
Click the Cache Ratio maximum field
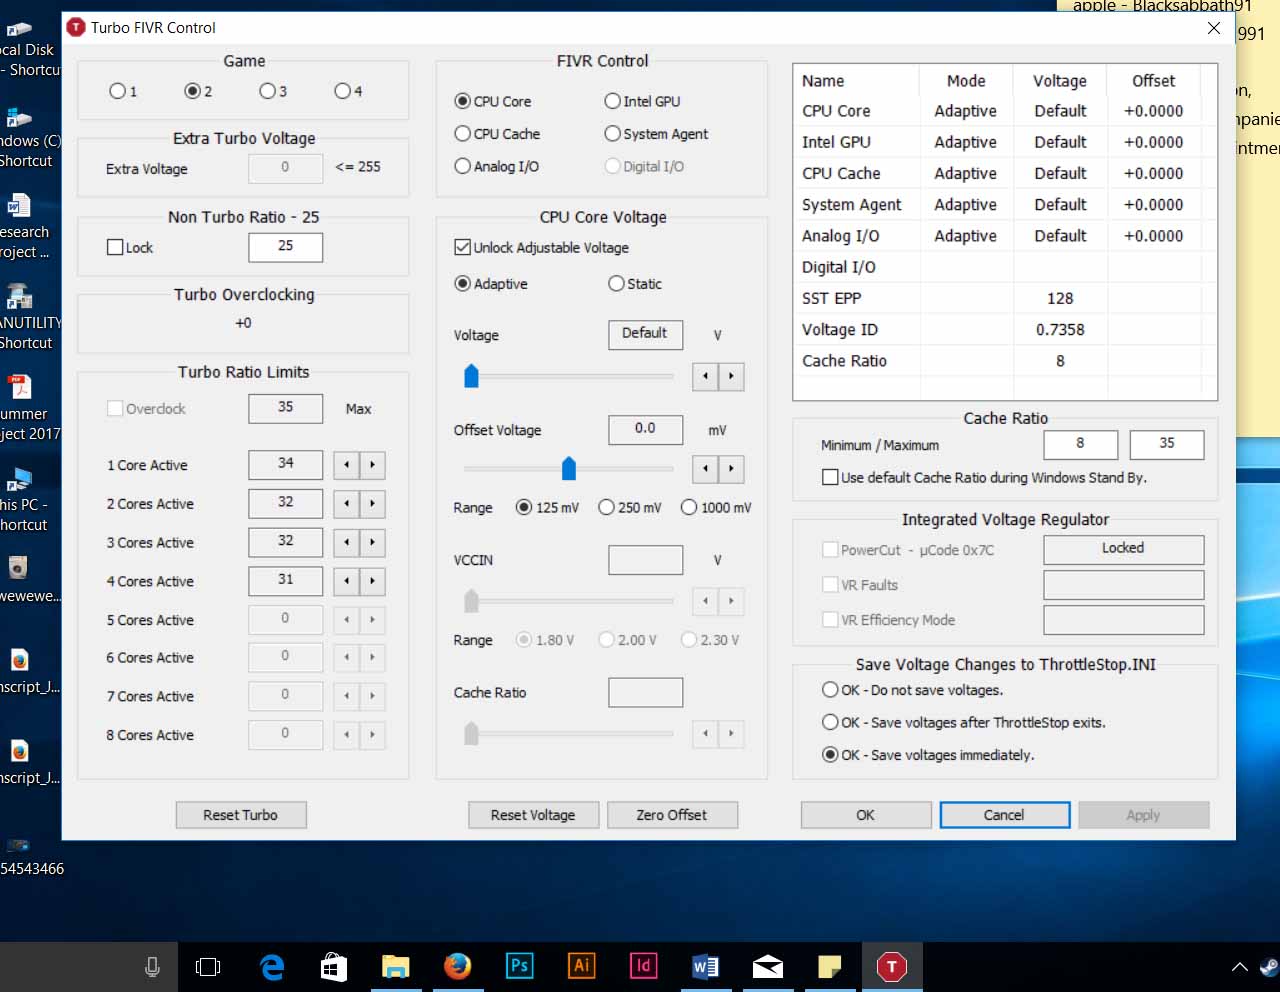(x=1166, y=444)
